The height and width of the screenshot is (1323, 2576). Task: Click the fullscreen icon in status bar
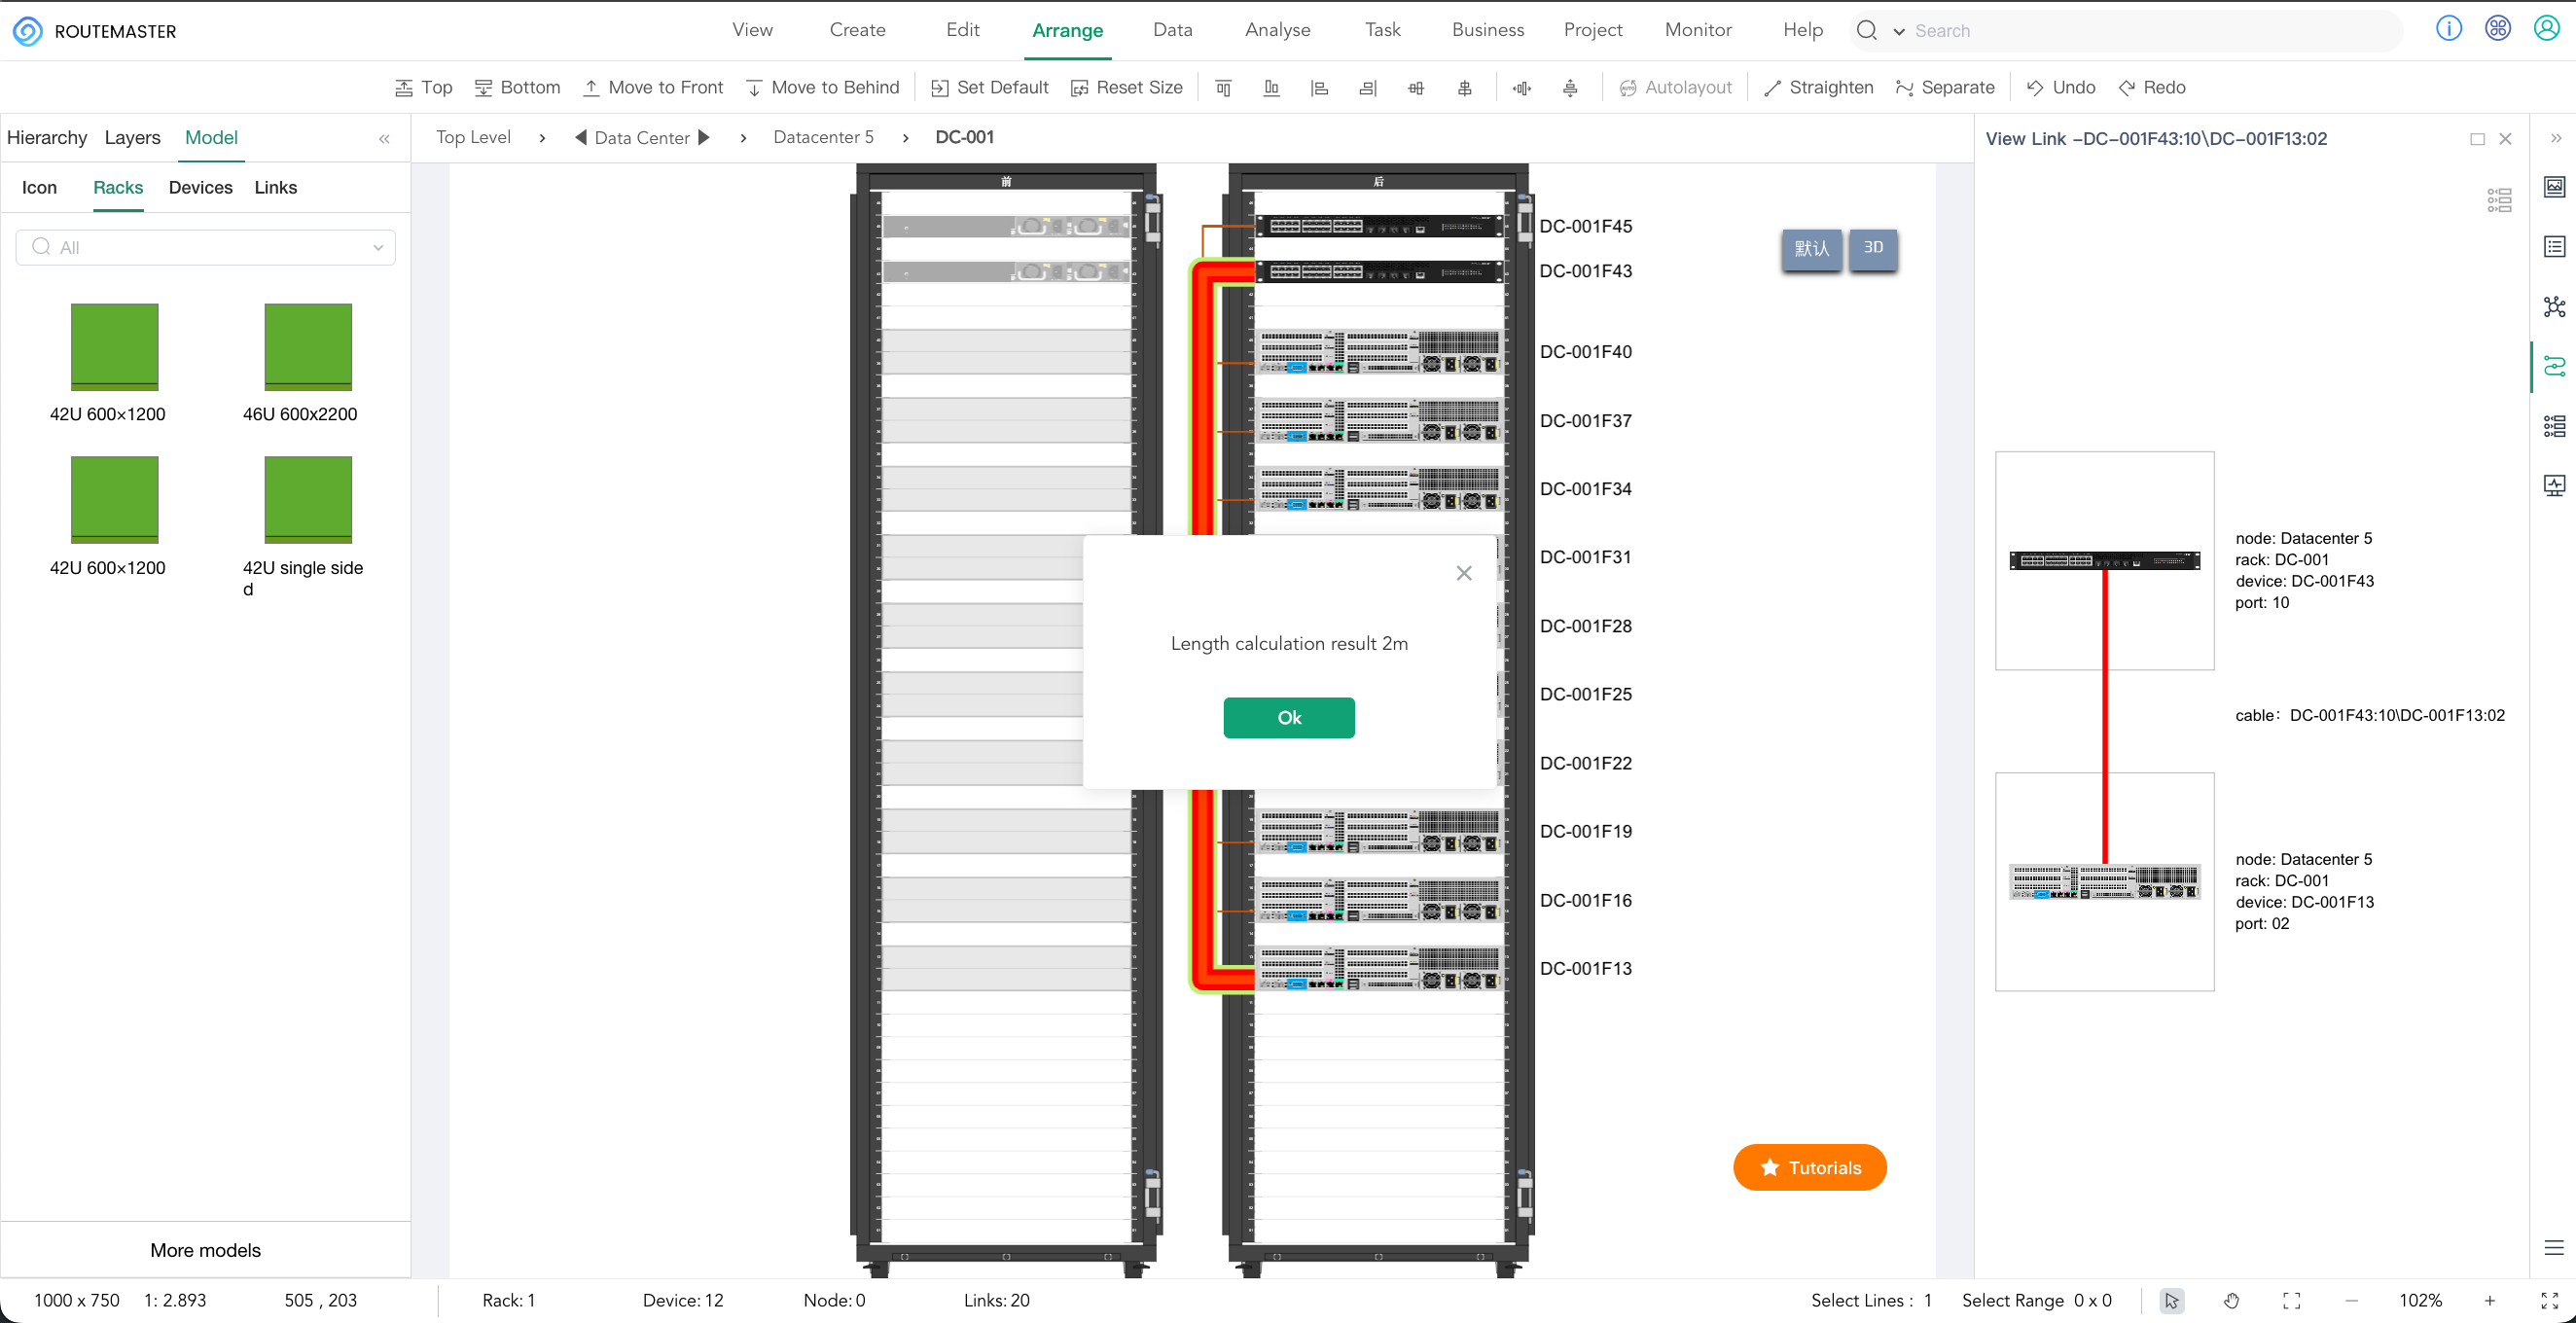[x=2549, y=1300]
